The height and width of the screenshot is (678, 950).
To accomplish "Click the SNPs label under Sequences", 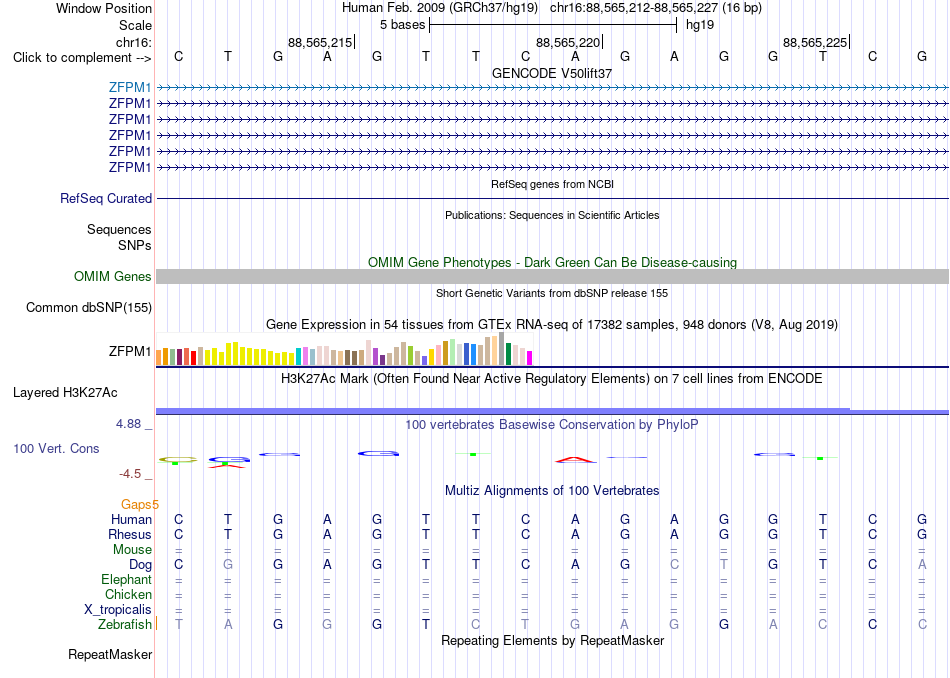I will click(135, 245).
